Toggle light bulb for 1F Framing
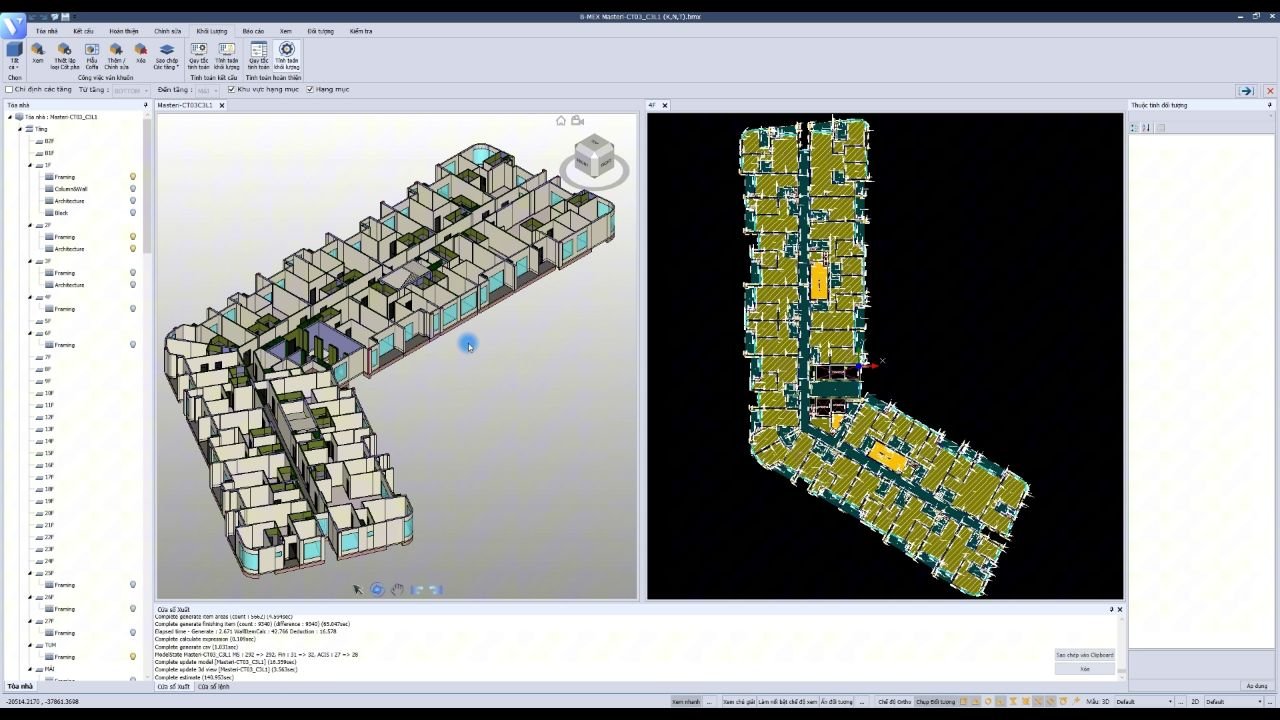The image size is (1280, 720). (133, 177)
